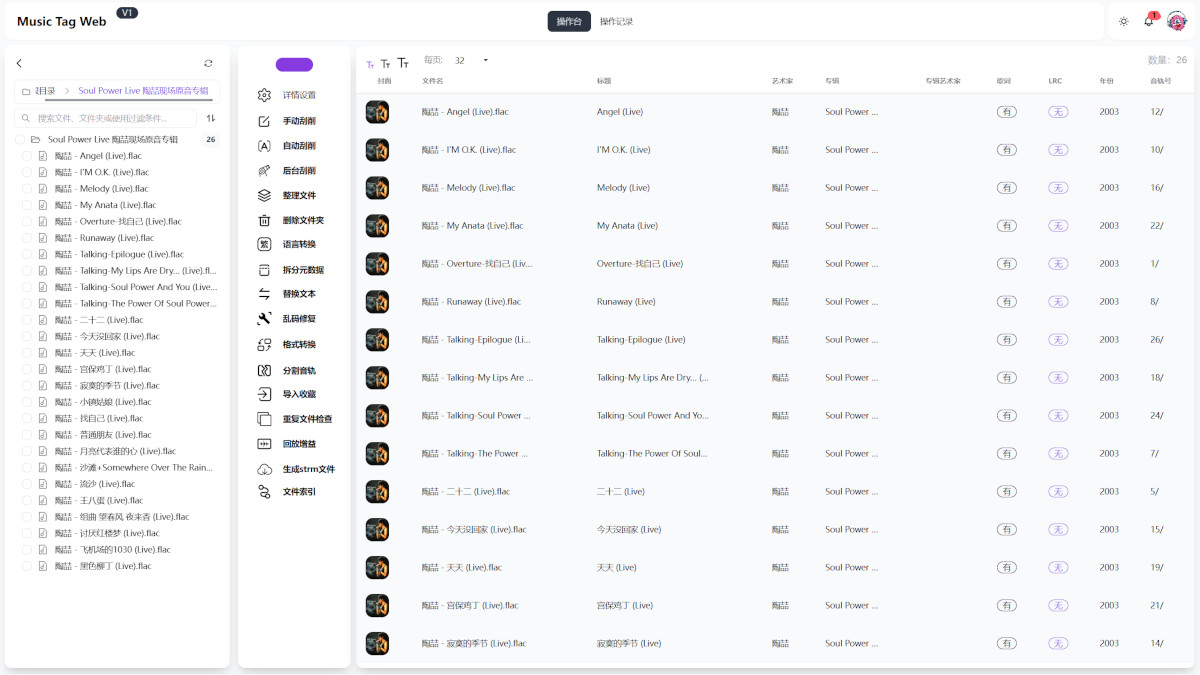
Task: Open the sort order control beside search
Action: (x=211, y=118)
